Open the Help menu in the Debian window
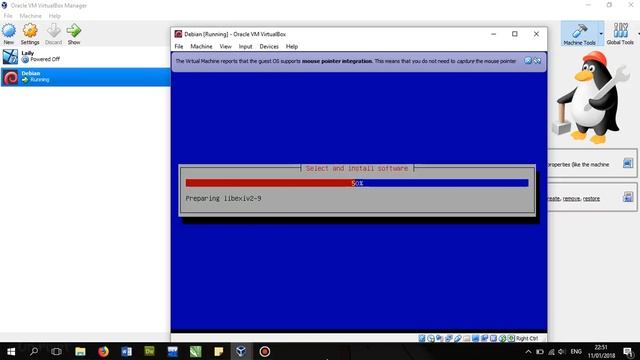Image resolution: width=640 pixels, height=360 pixels. (x=291, y=47)
